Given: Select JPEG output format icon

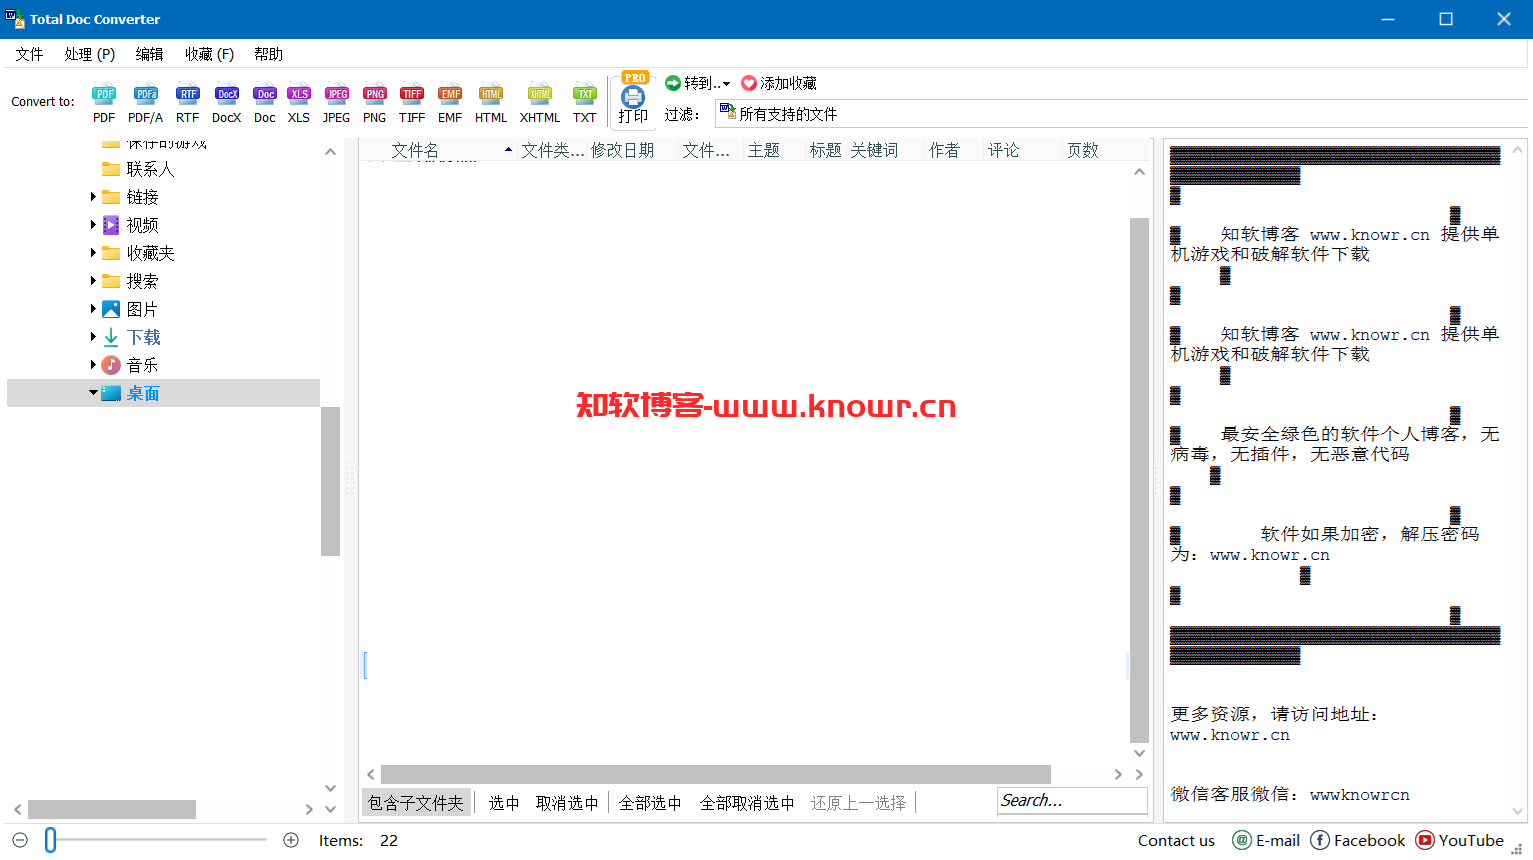Looking at the screenshot, I should [x=337, y=103].
